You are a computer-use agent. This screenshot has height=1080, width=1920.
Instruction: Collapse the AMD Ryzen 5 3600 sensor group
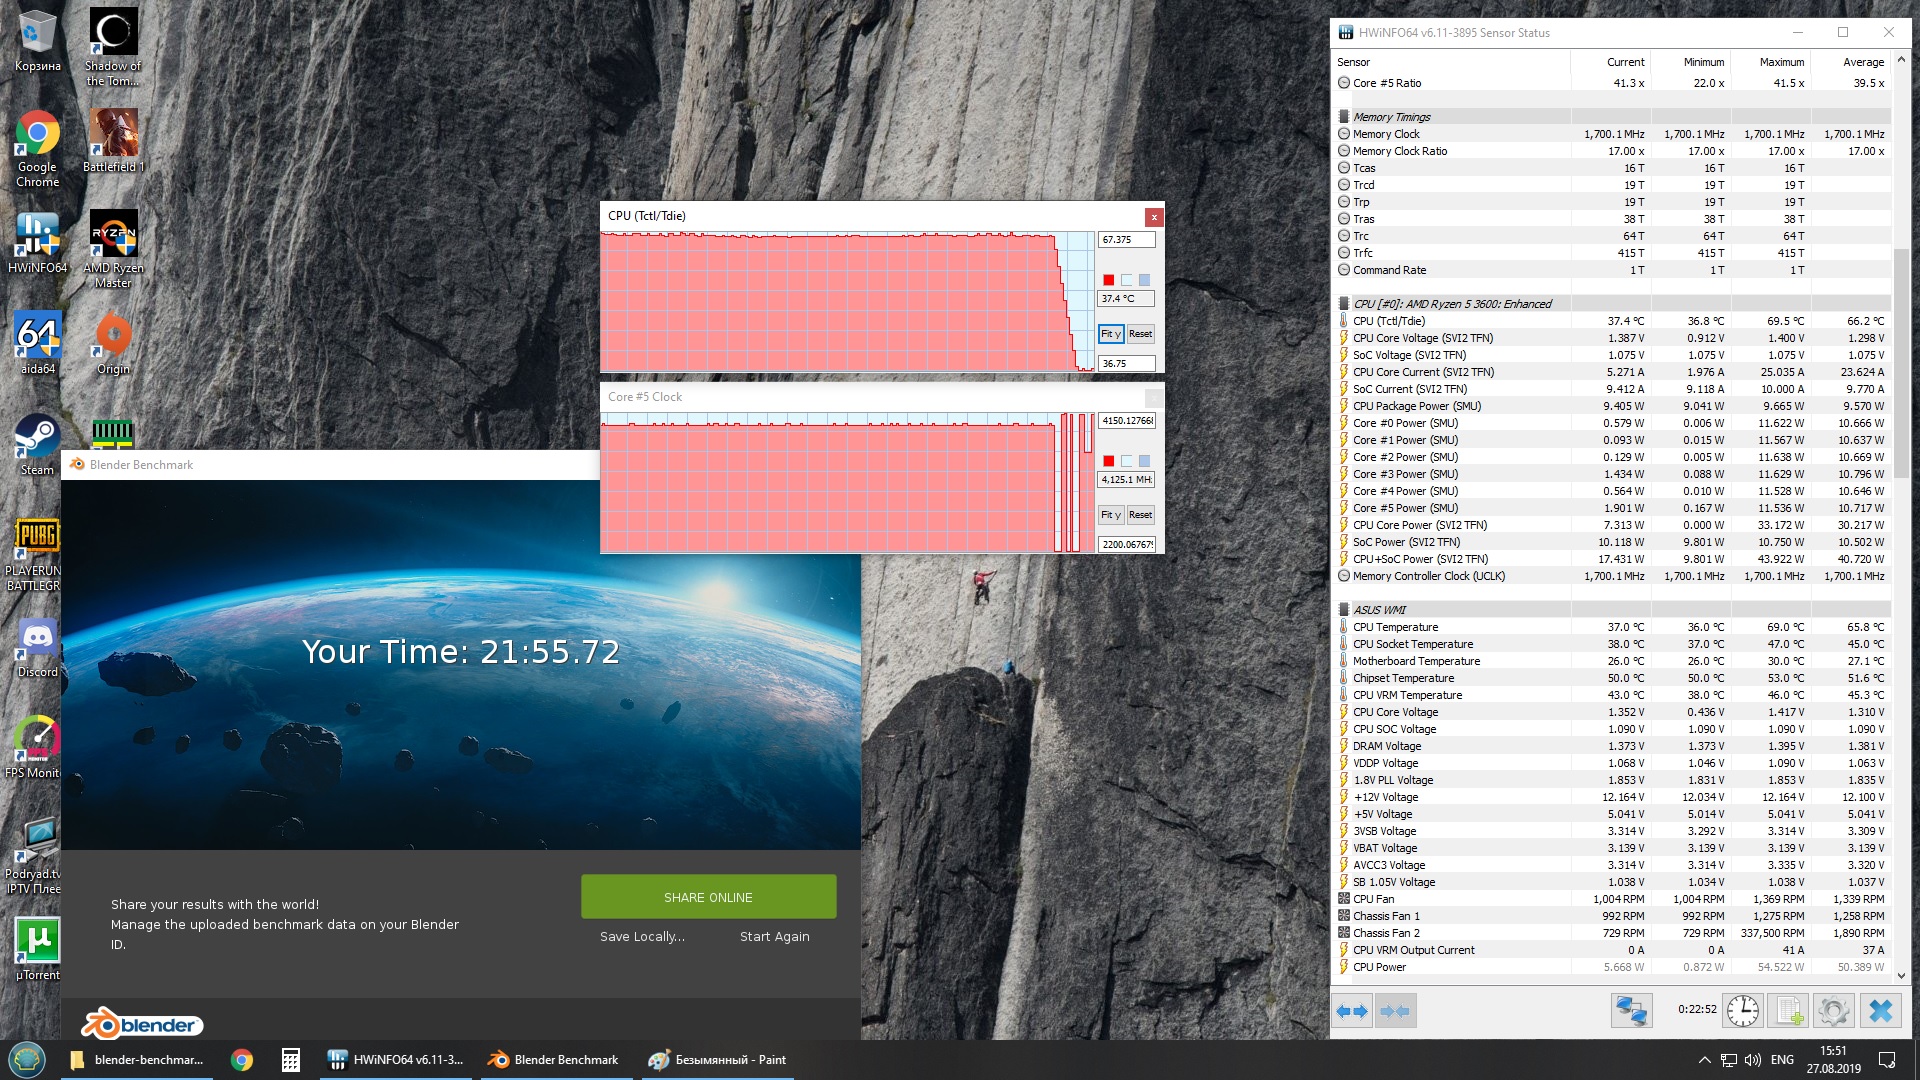(1344, 304)
